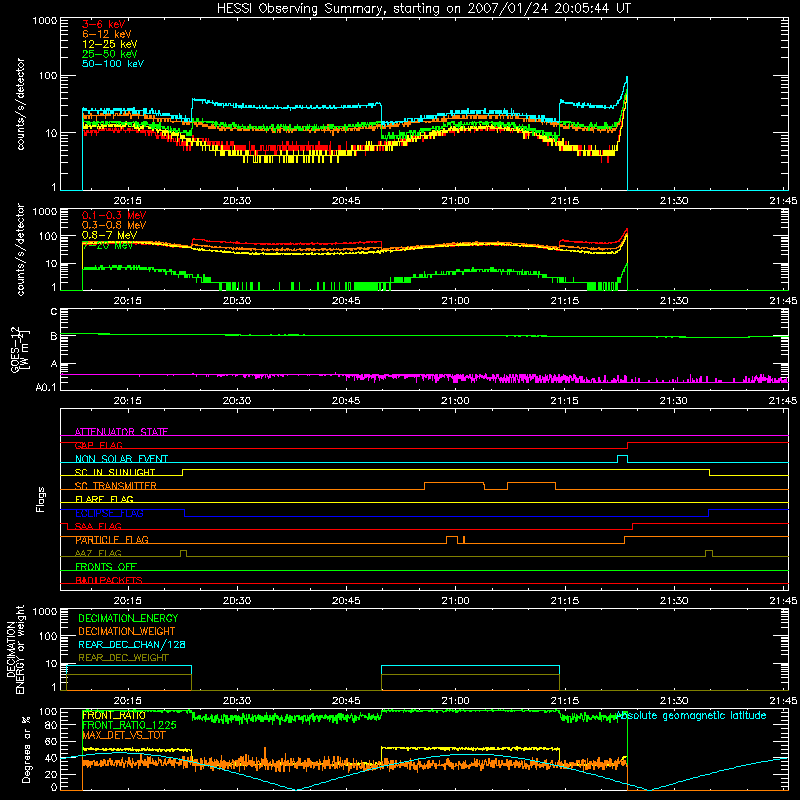The width and height of the screenshot is (800, 800).
Task: Select the FRONTS_OFF flag label
Action: 106,567
